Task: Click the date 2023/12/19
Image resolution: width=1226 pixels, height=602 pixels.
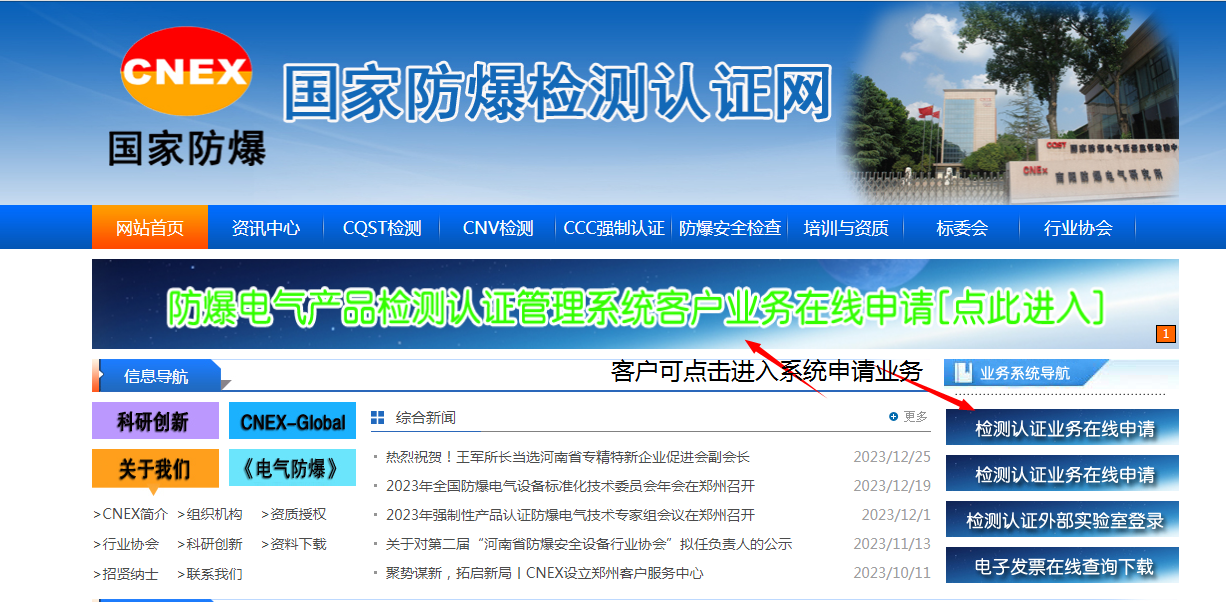Action: pyautogui.click(x=892, y=486)
